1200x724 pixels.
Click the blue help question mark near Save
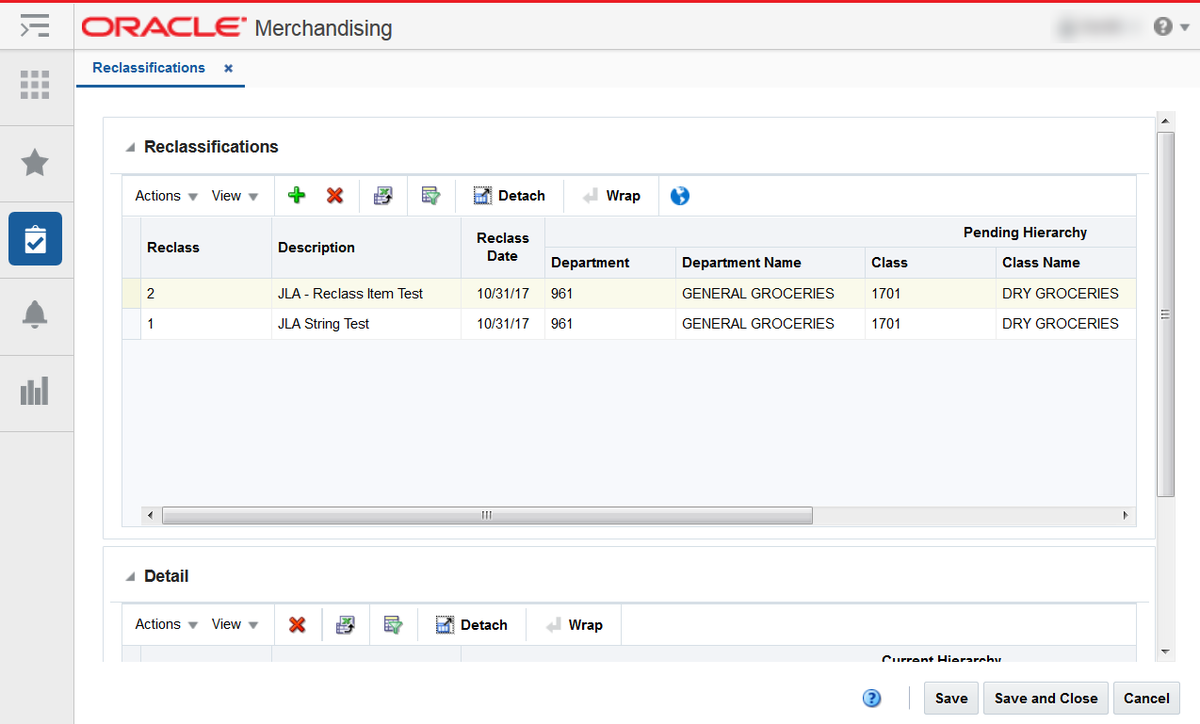[872, 698]
